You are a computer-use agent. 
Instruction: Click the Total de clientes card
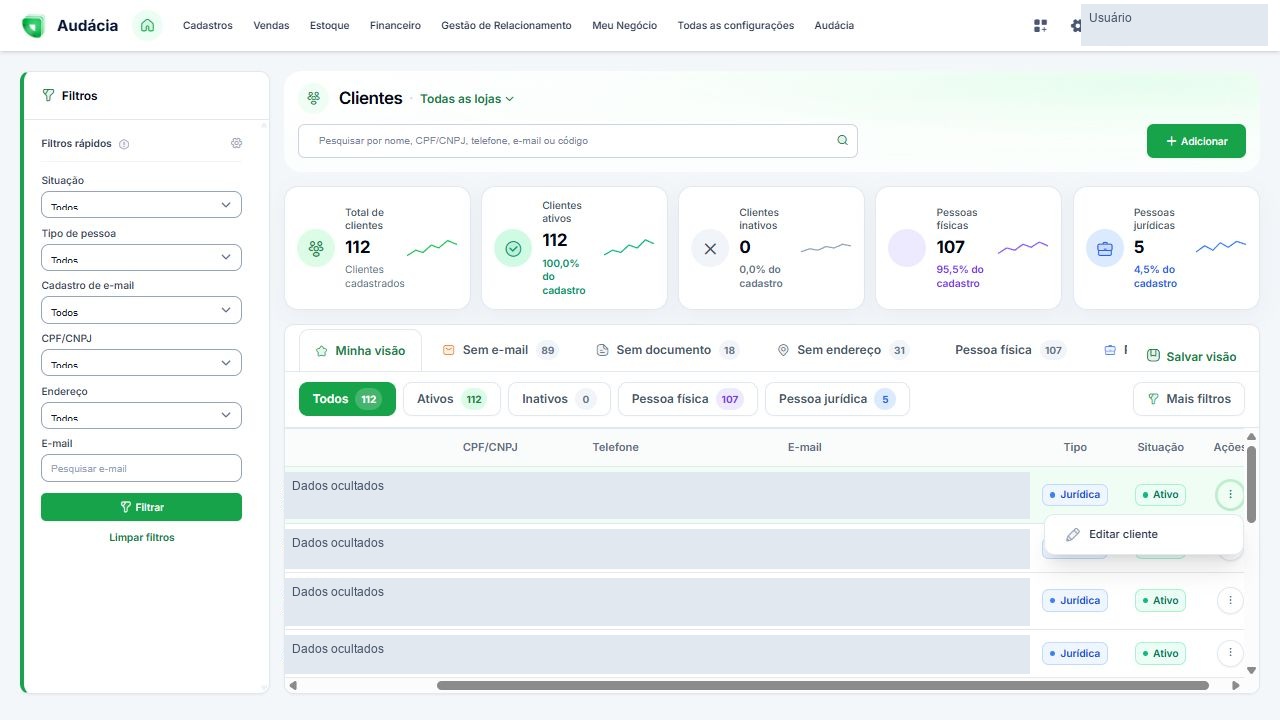coord(377,248)
